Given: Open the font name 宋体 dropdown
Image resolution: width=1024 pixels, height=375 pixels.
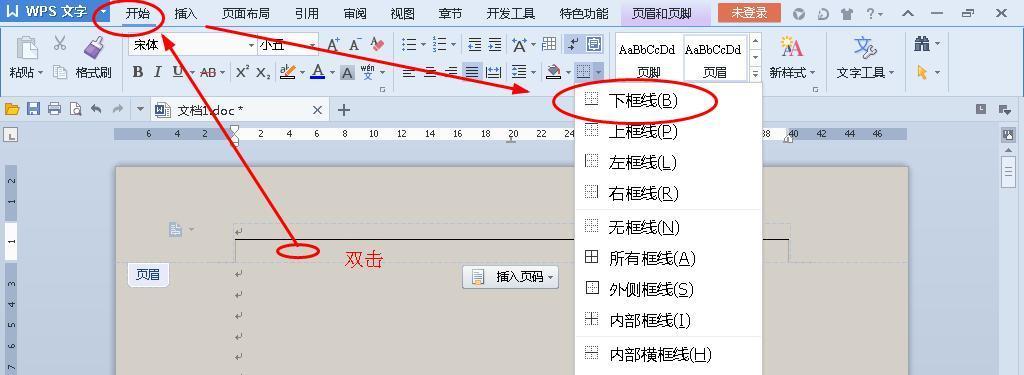Looking at the screenshot, I should [251, 45].
